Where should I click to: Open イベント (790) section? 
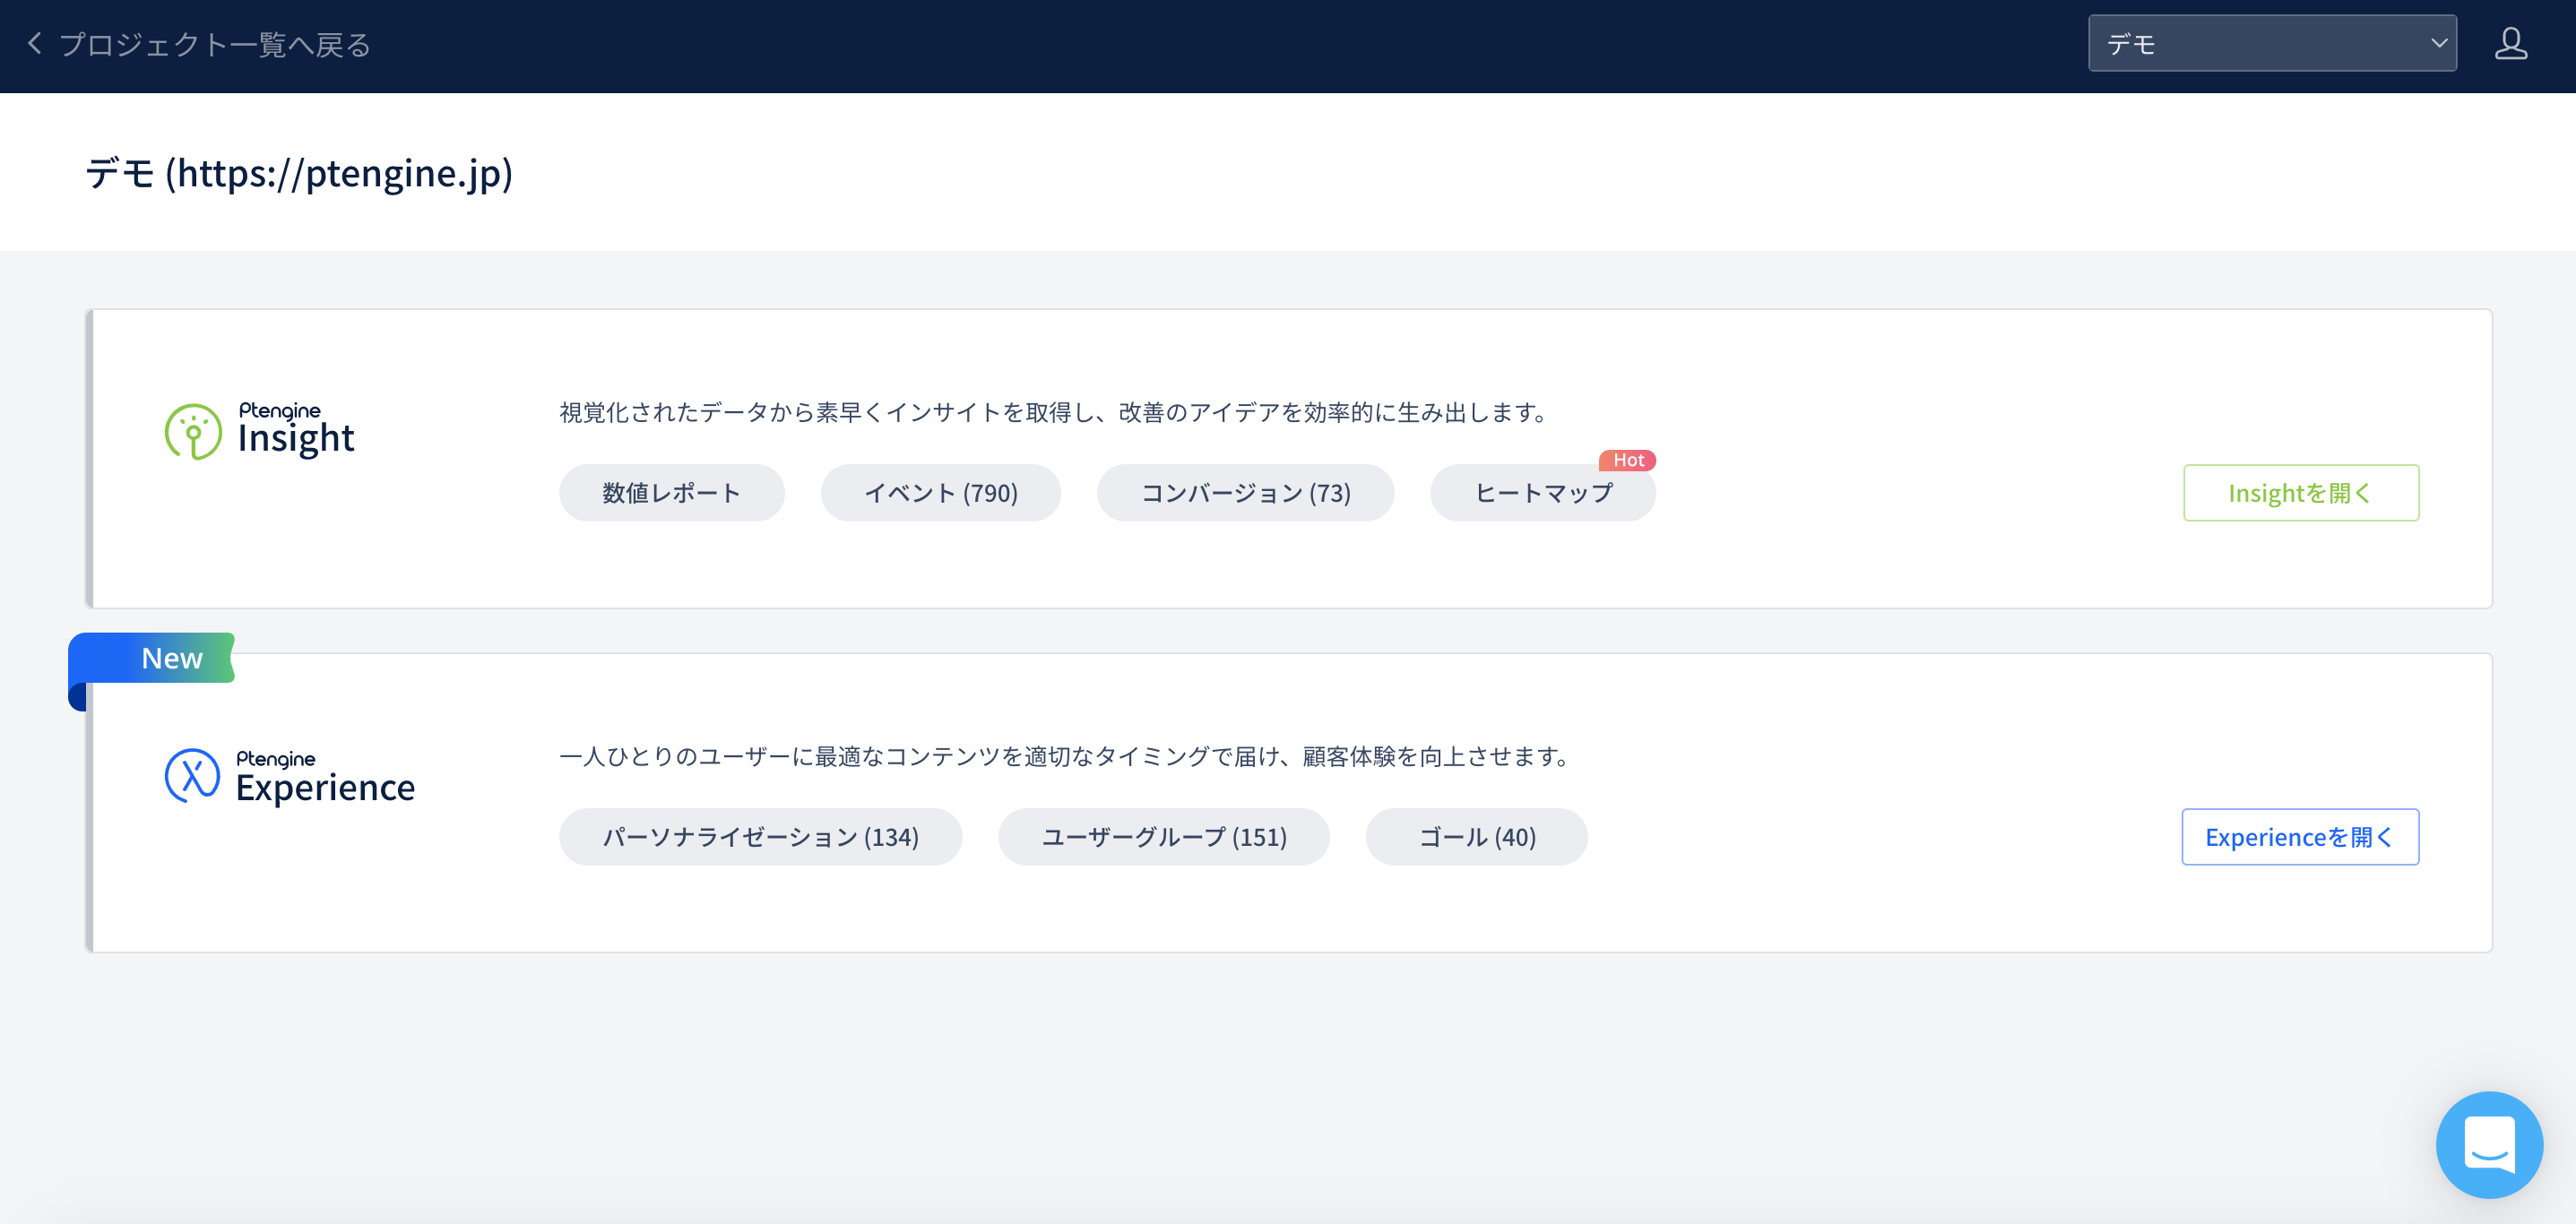click(x=940, y=493)
